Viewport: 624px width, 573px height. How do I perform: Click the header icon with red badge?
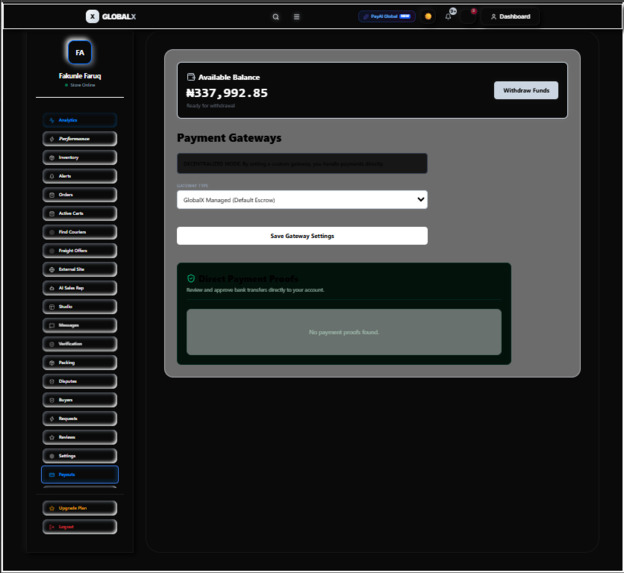pos(469,16)
